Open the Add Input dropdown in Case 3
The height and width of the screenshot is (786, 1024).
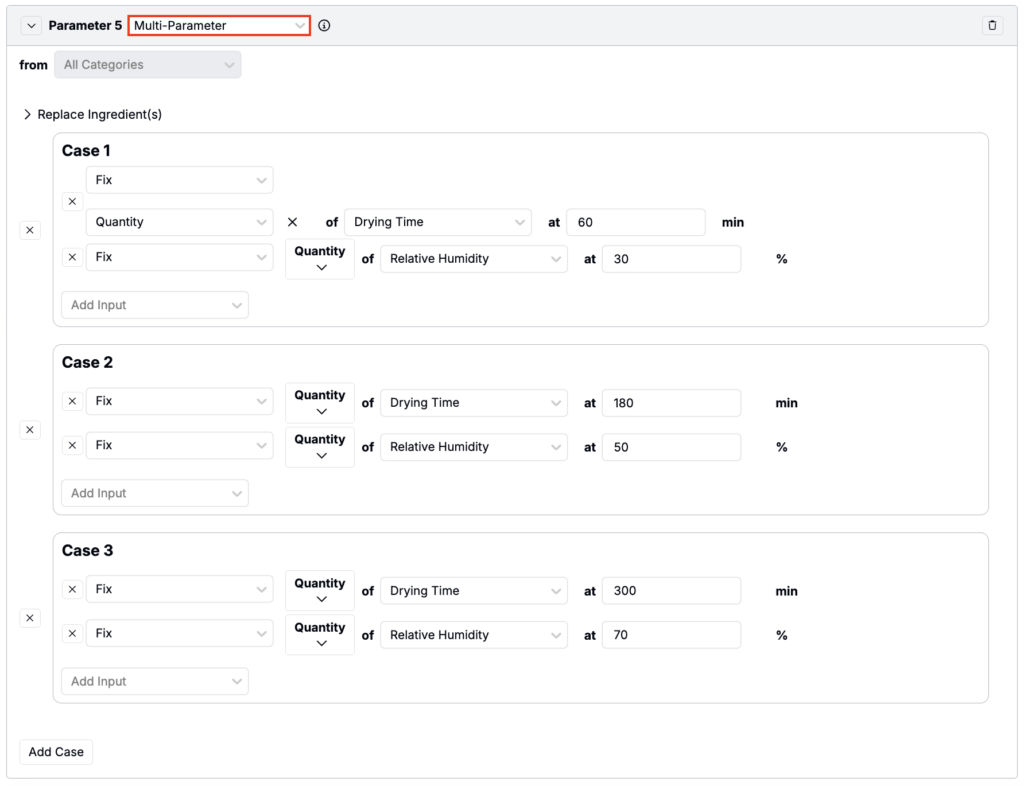click(155, 682)
